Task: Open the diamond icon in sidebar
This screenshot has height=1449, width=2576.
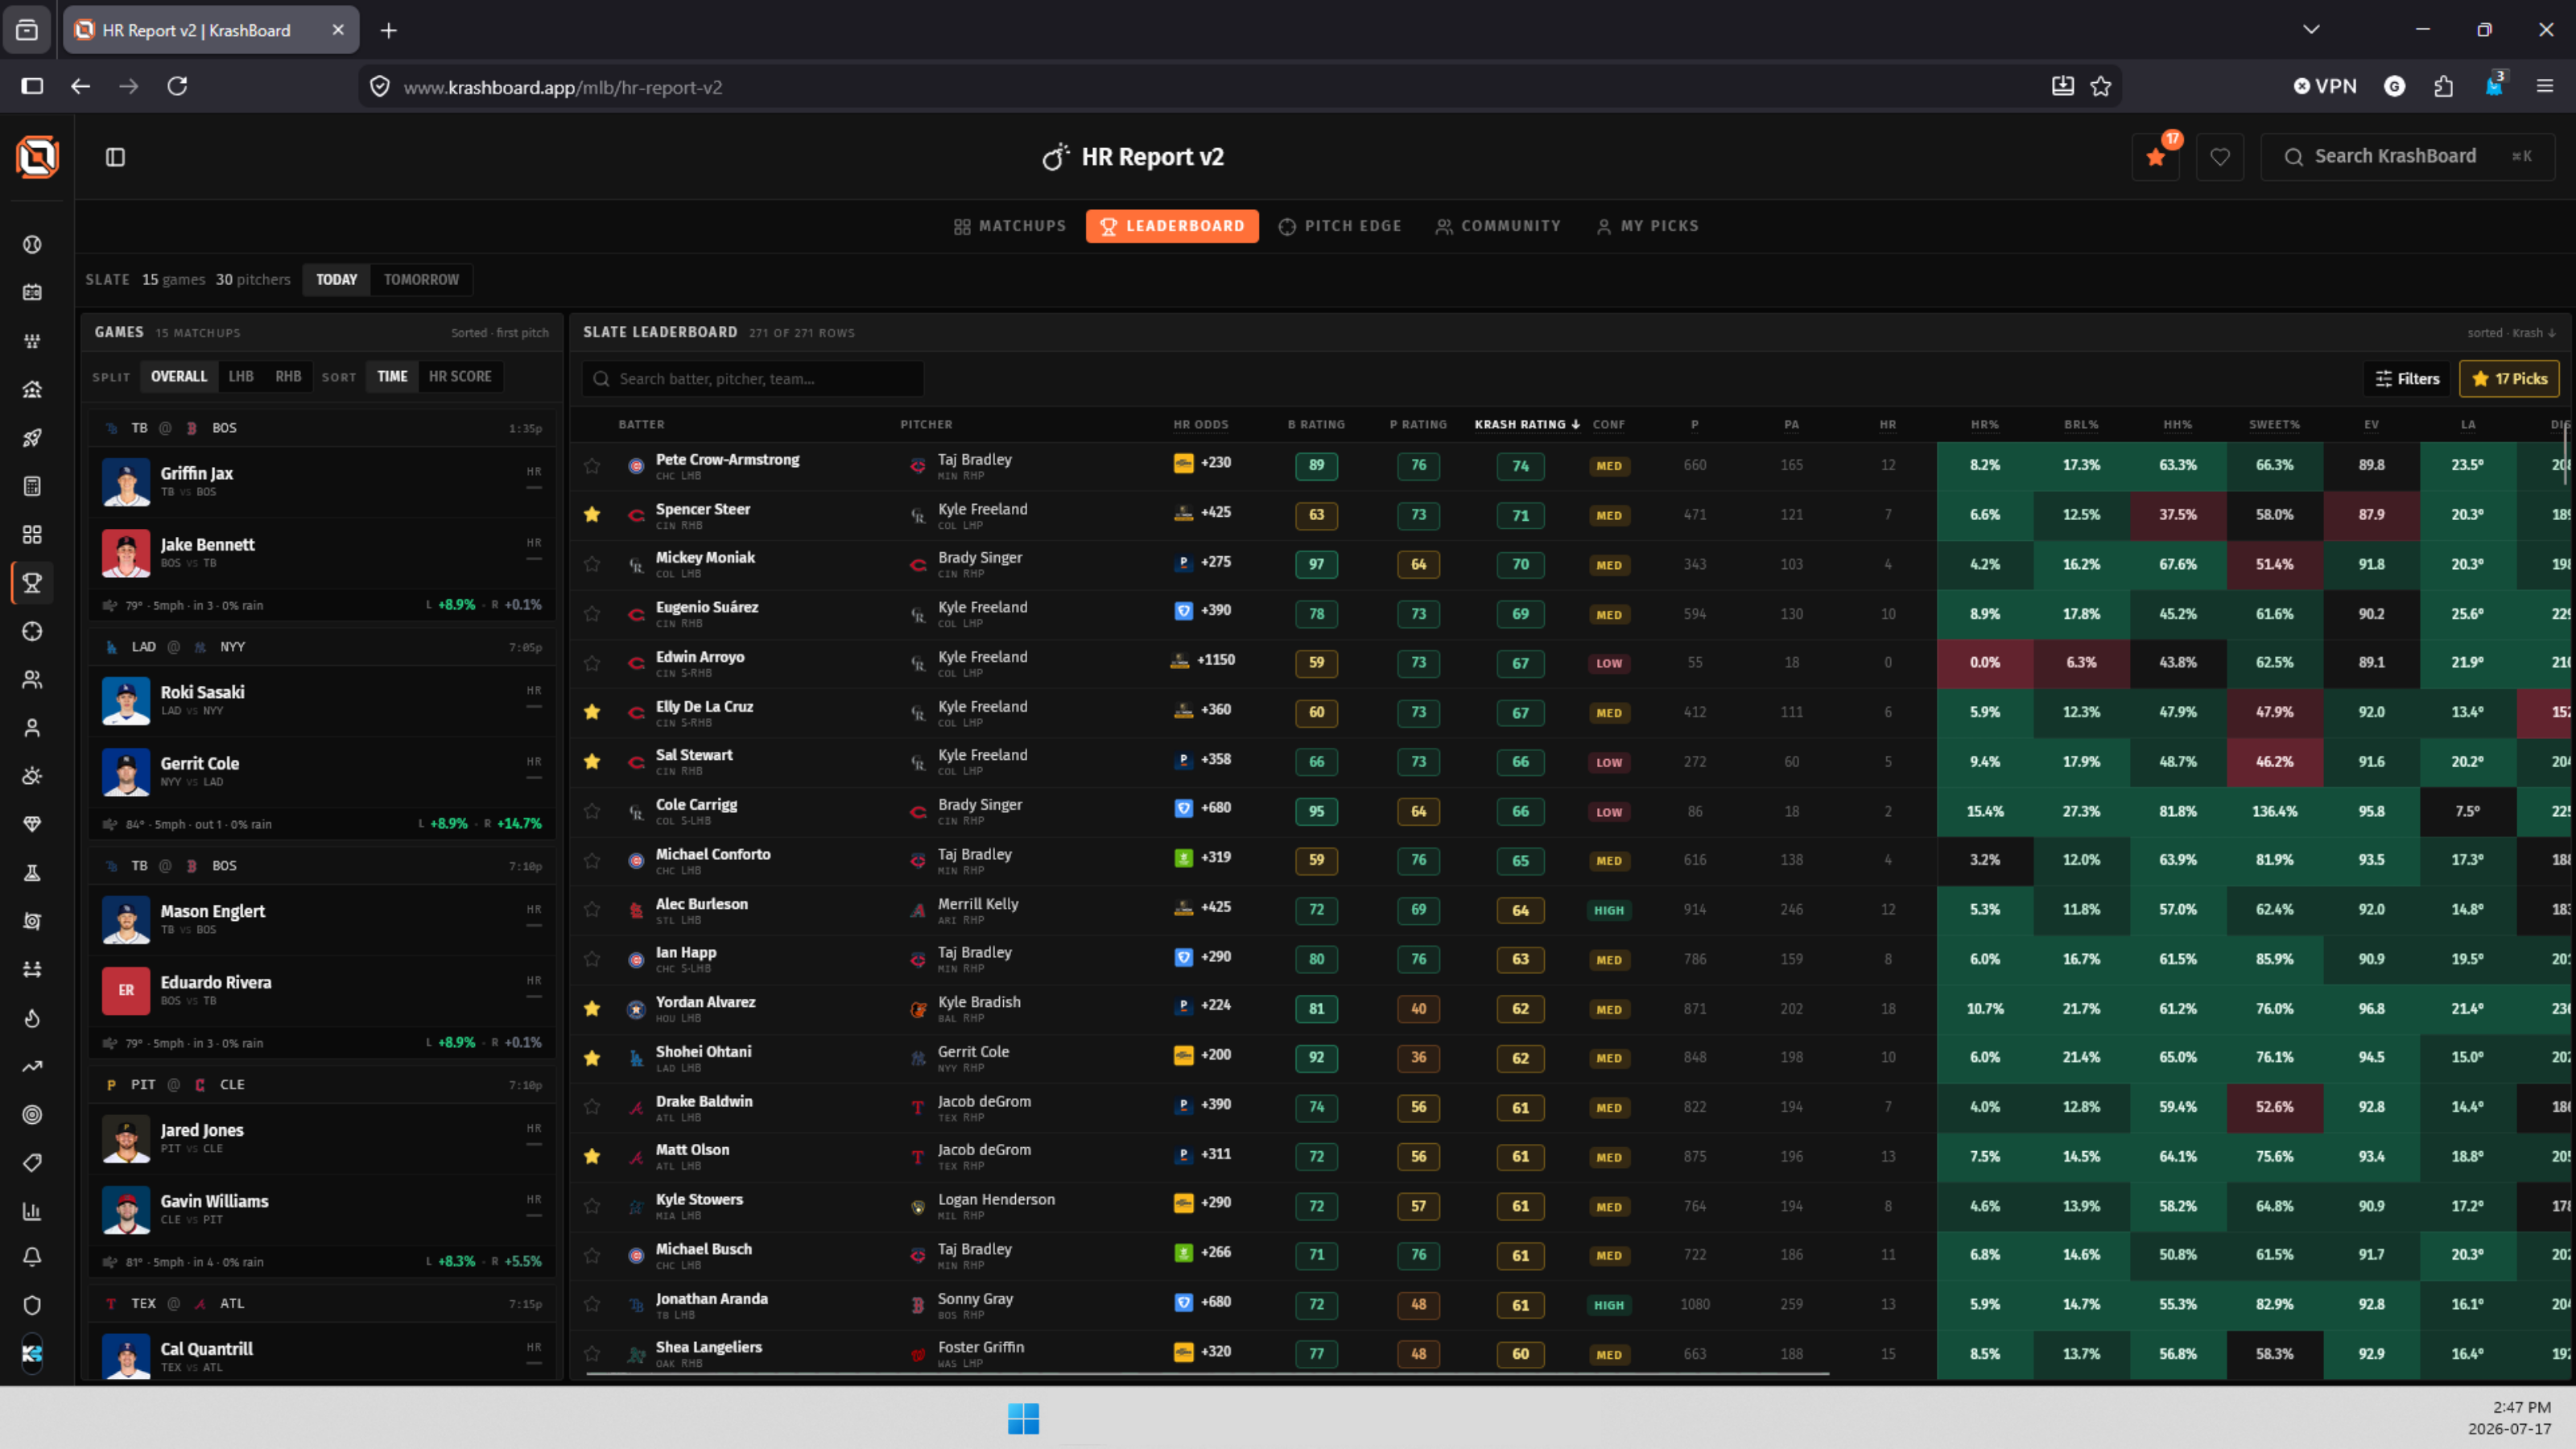Action: click(x=32, y=824)
